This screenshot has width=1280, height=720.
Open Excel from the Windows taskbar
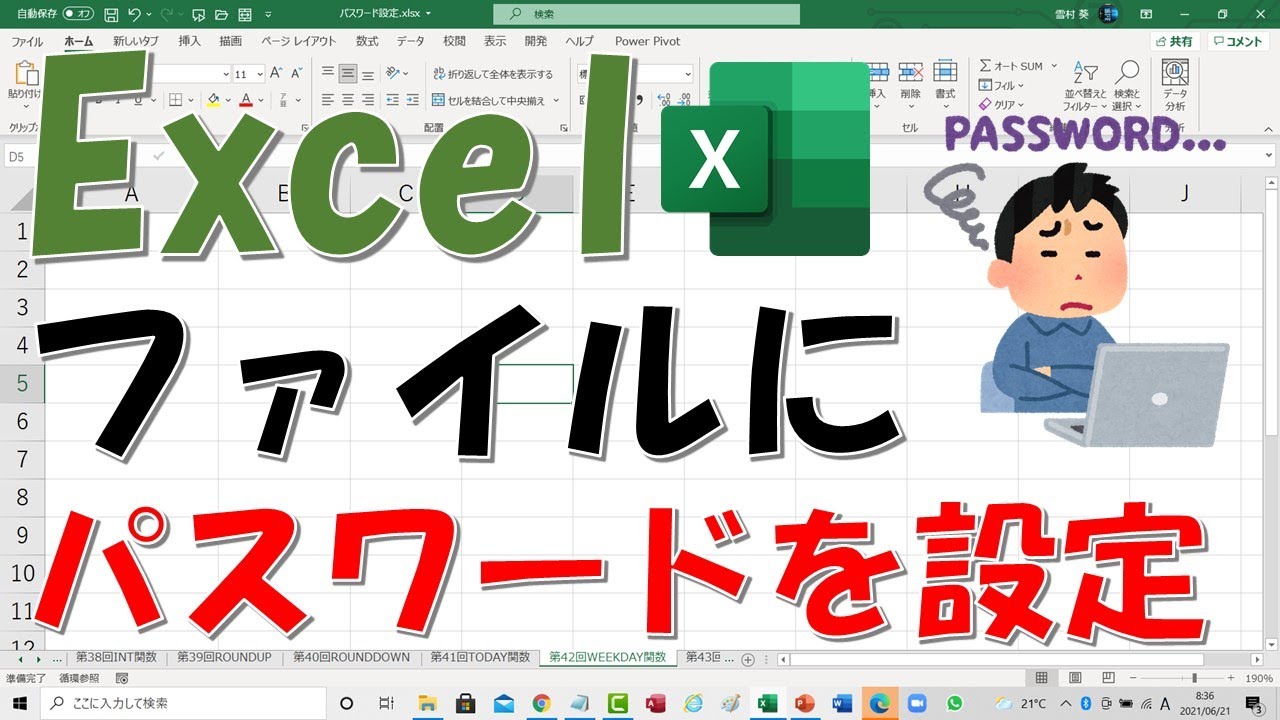coord(768,703)
